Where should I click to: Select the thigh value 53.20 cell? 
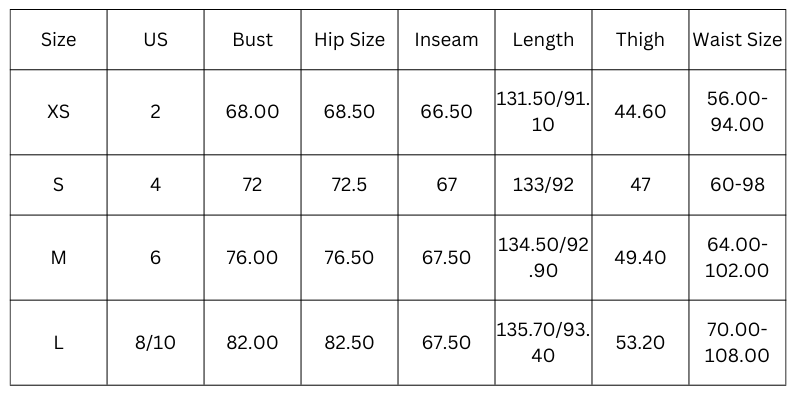point(640,343)
